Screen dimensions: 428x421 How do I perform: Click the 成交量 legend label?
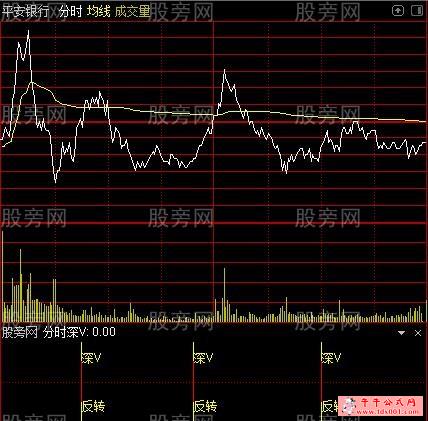(132, 12)
